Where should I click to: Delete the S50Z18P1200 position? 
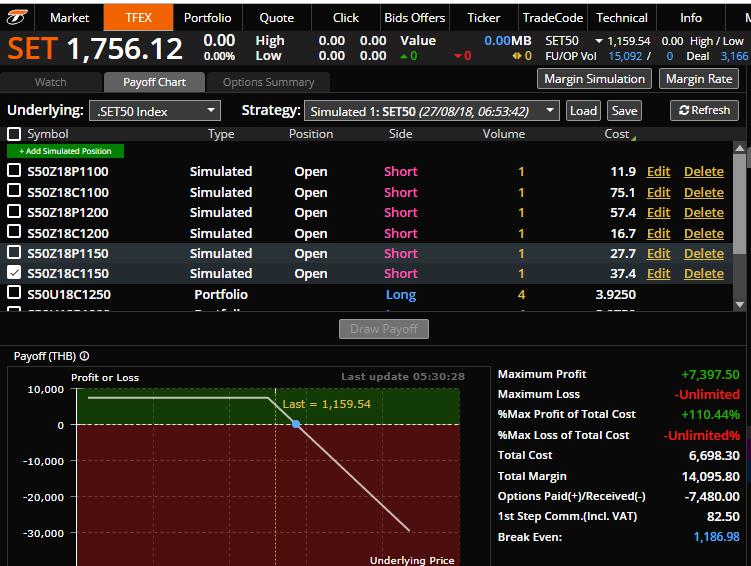tap(704, 213)
